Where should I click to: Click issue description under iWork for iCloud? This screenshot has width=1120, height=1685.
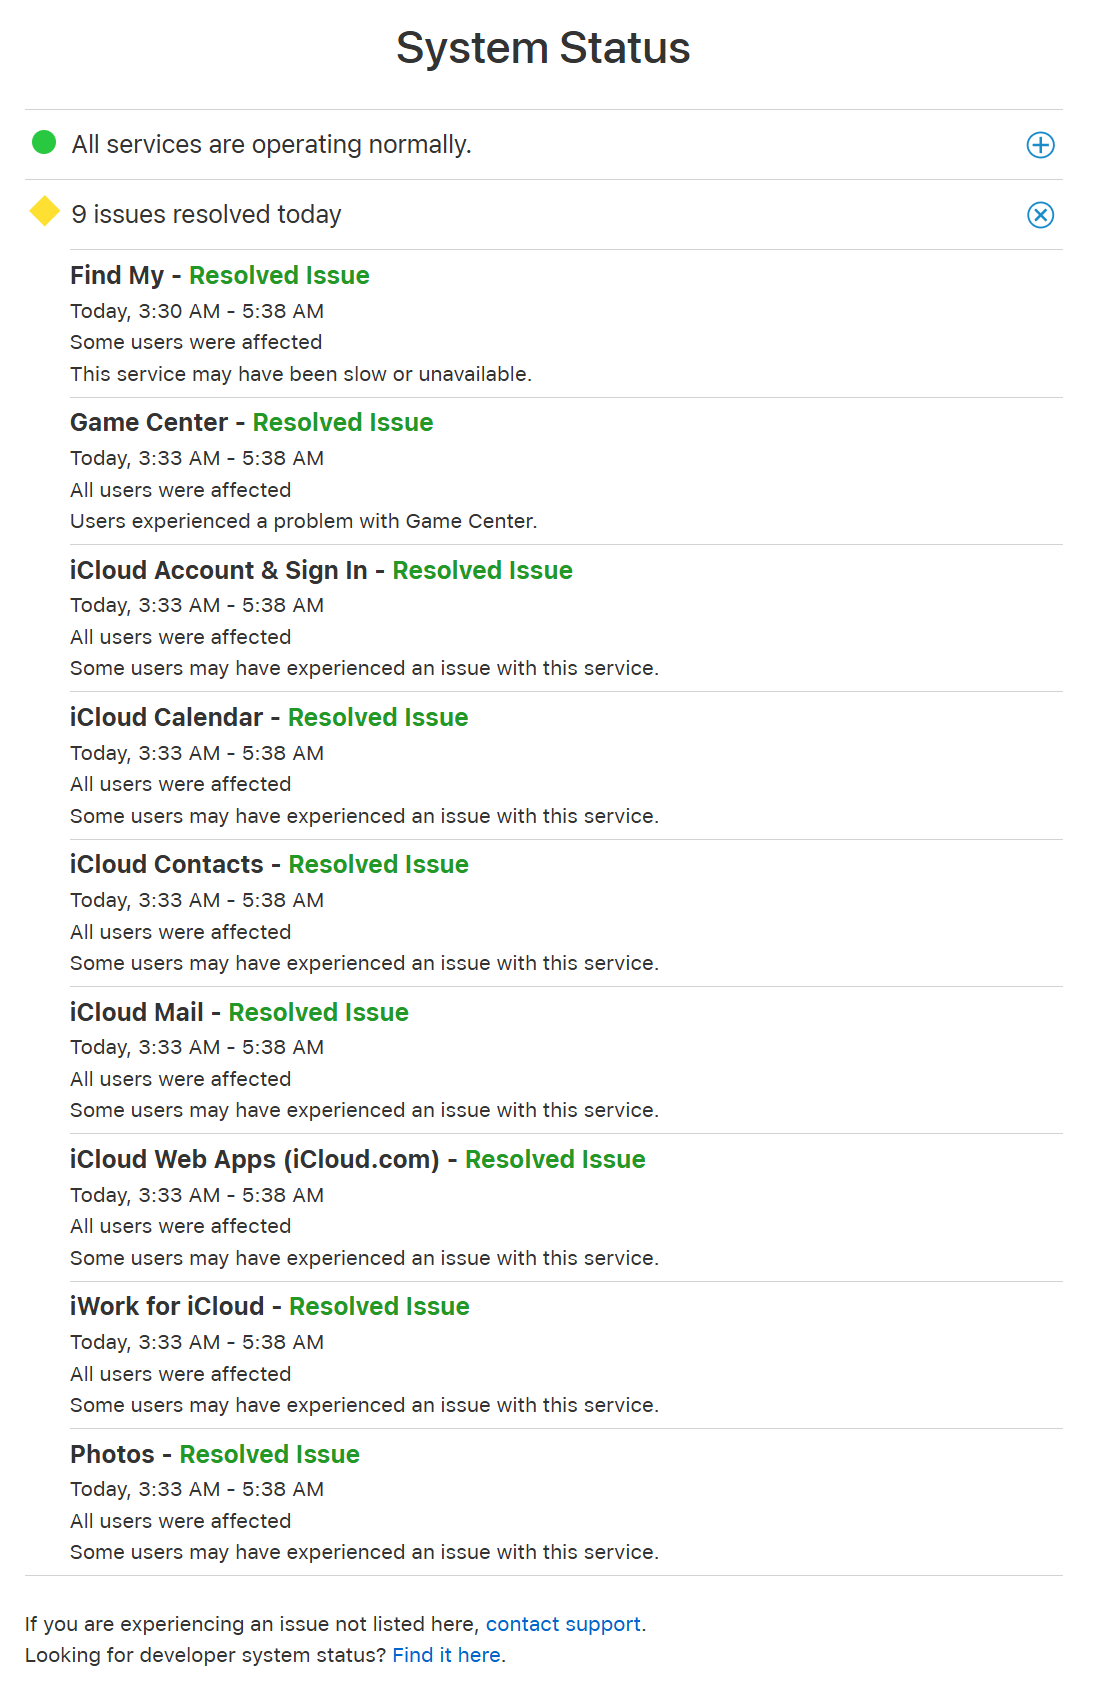coord(364,1405)
